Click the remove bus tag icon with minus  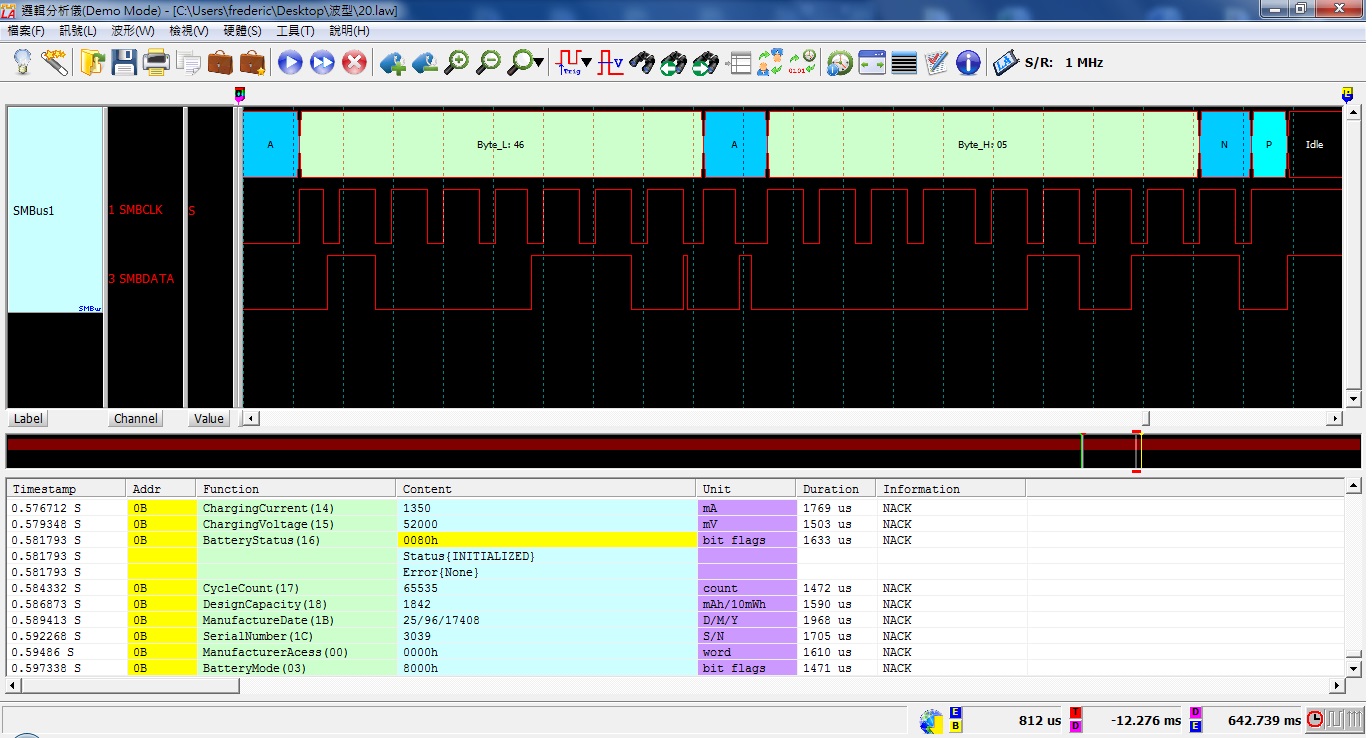pyautogui.click(x=424, y=63)
